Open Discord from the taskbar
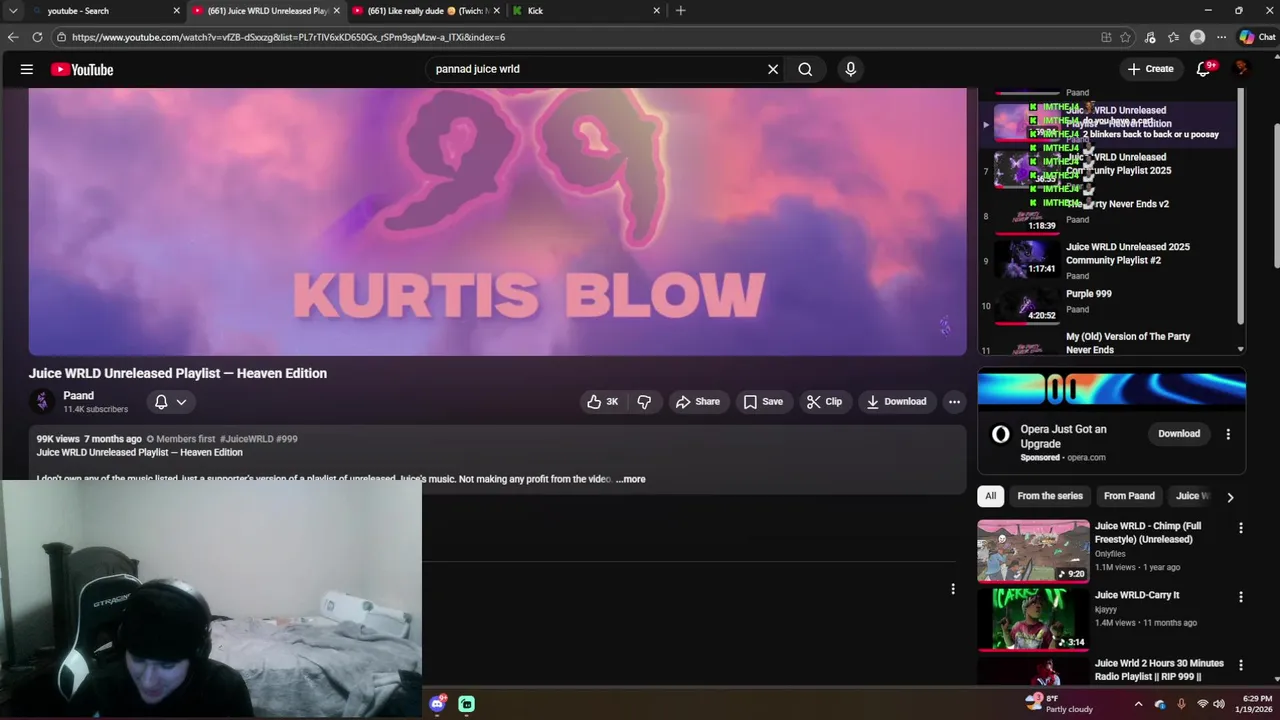 [x=437, y=704]
